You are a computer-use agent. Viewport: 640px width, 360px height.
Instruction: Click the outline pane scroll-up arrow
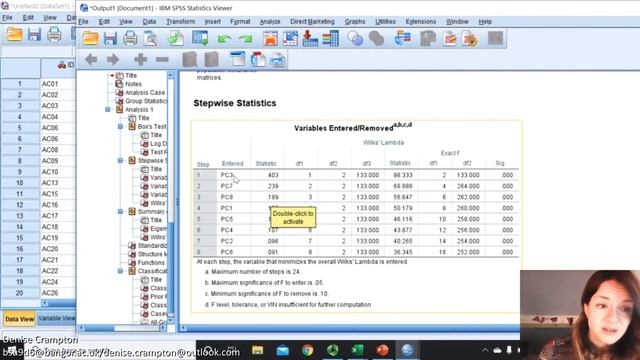click(x=171, y=75)
